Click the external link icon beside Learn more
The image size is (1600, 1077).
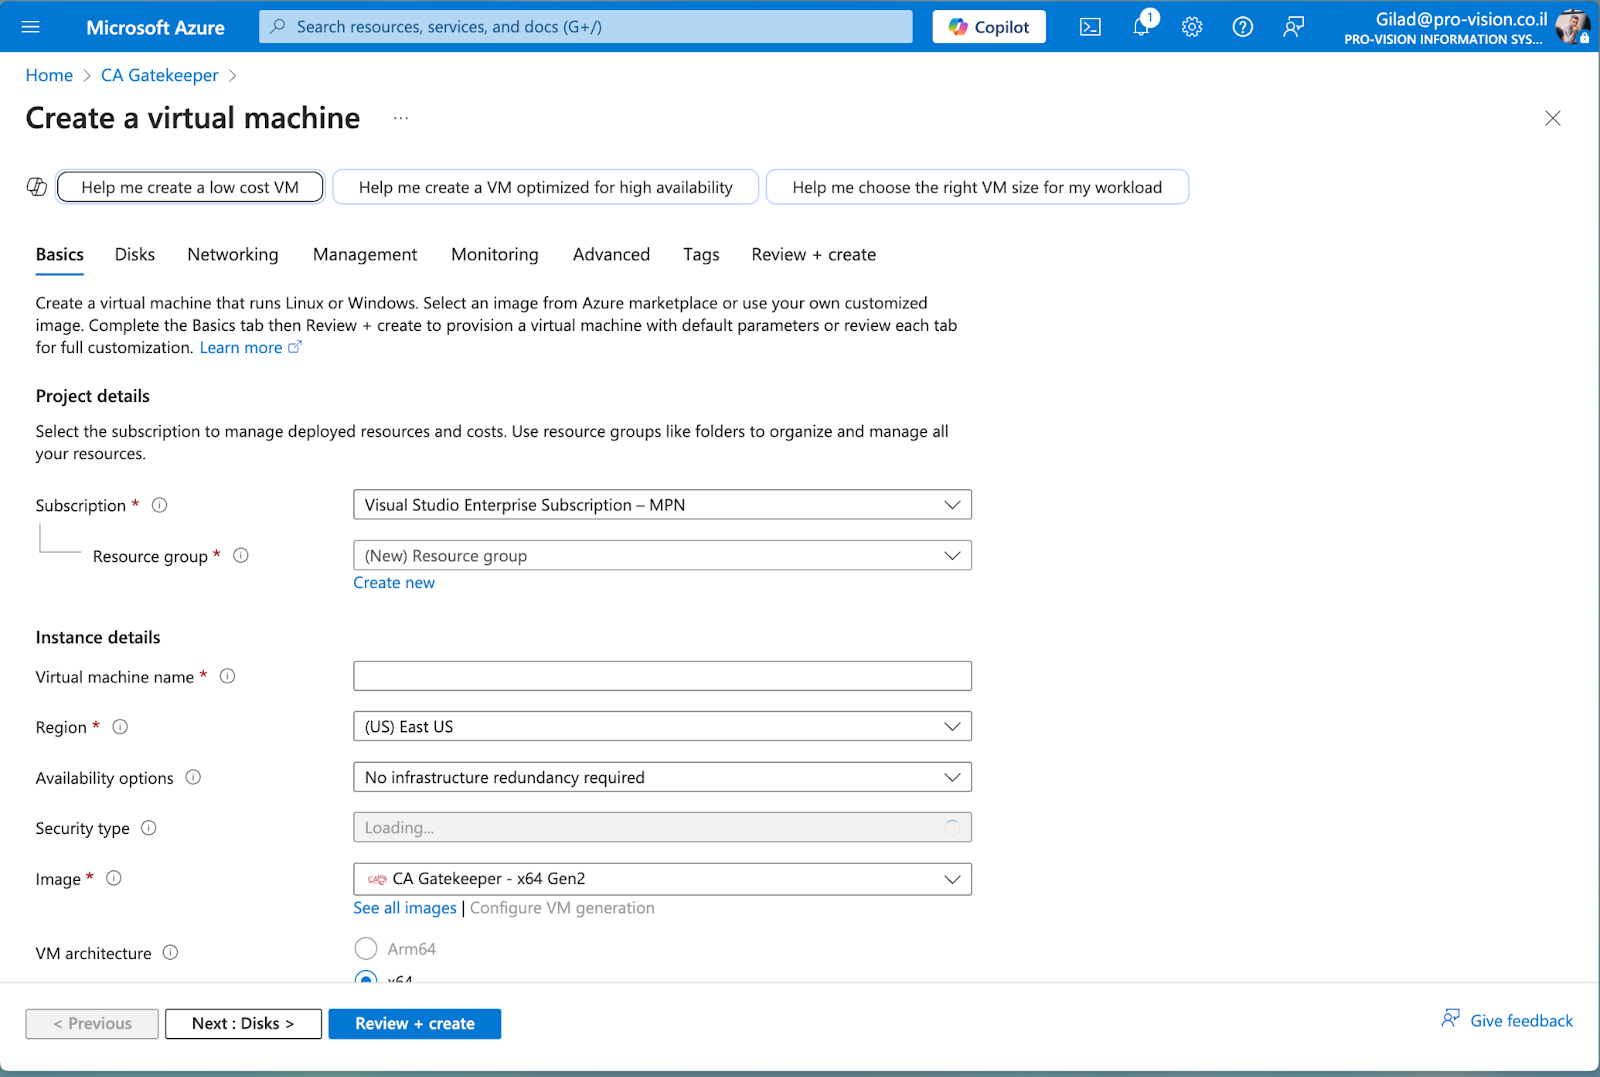pos(294,347)
